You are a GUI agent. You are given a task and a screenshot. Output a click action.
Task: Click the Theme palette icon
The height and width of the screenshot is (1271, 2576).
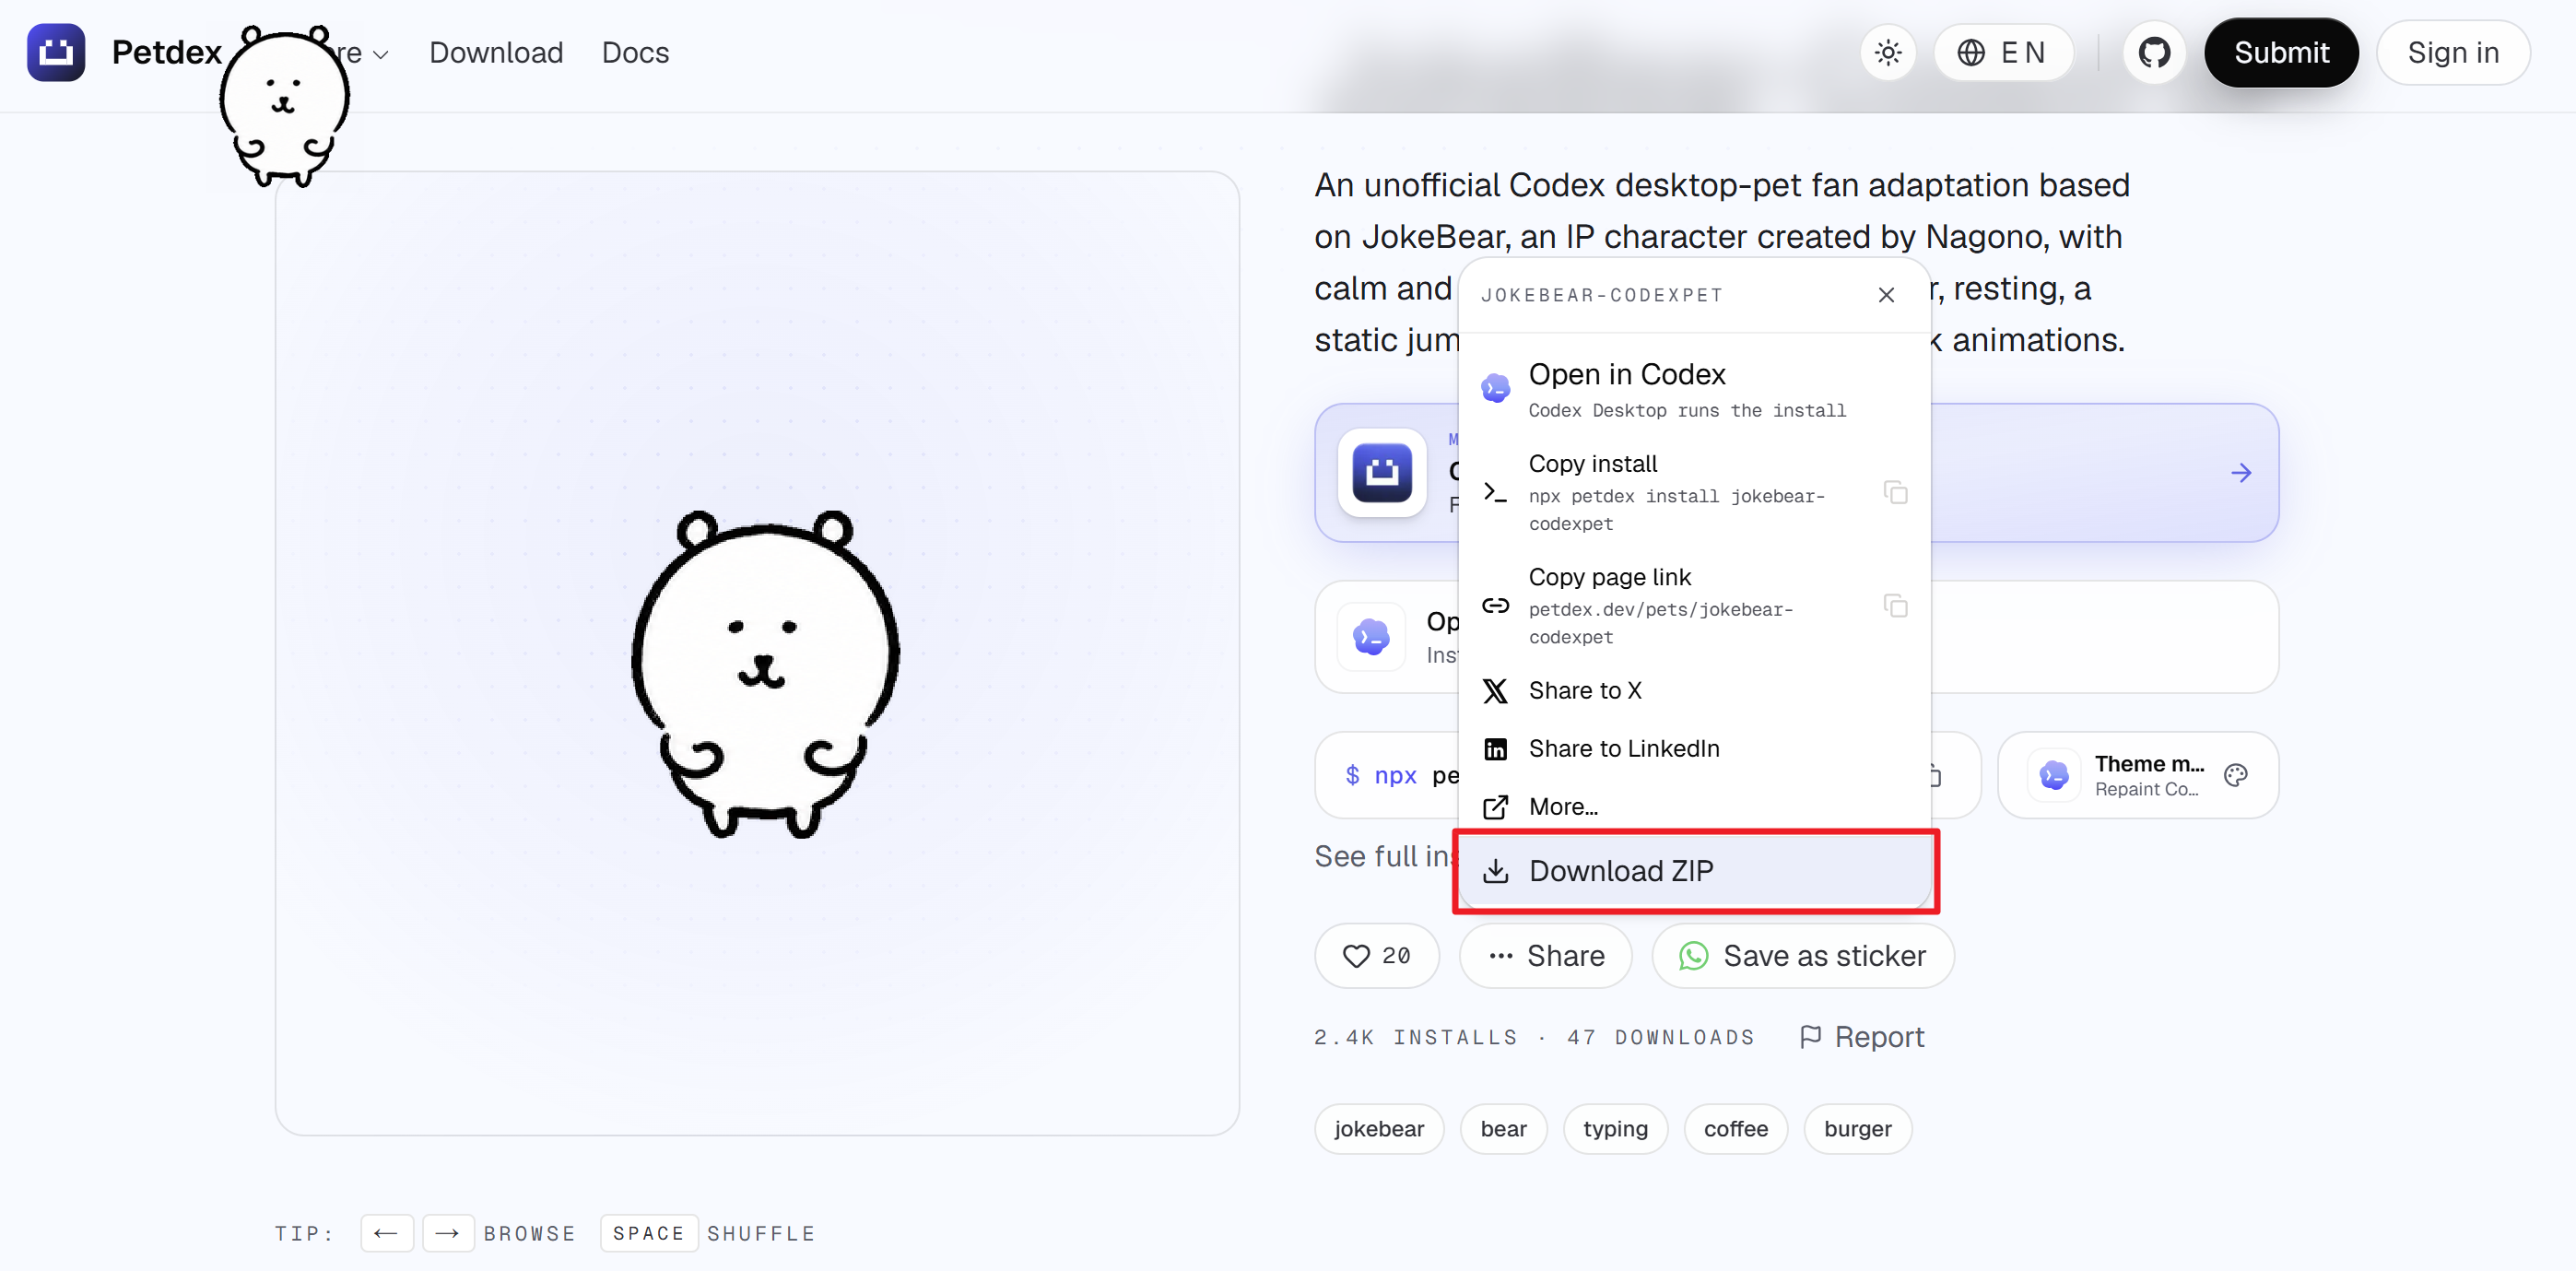pos(2236,775)
